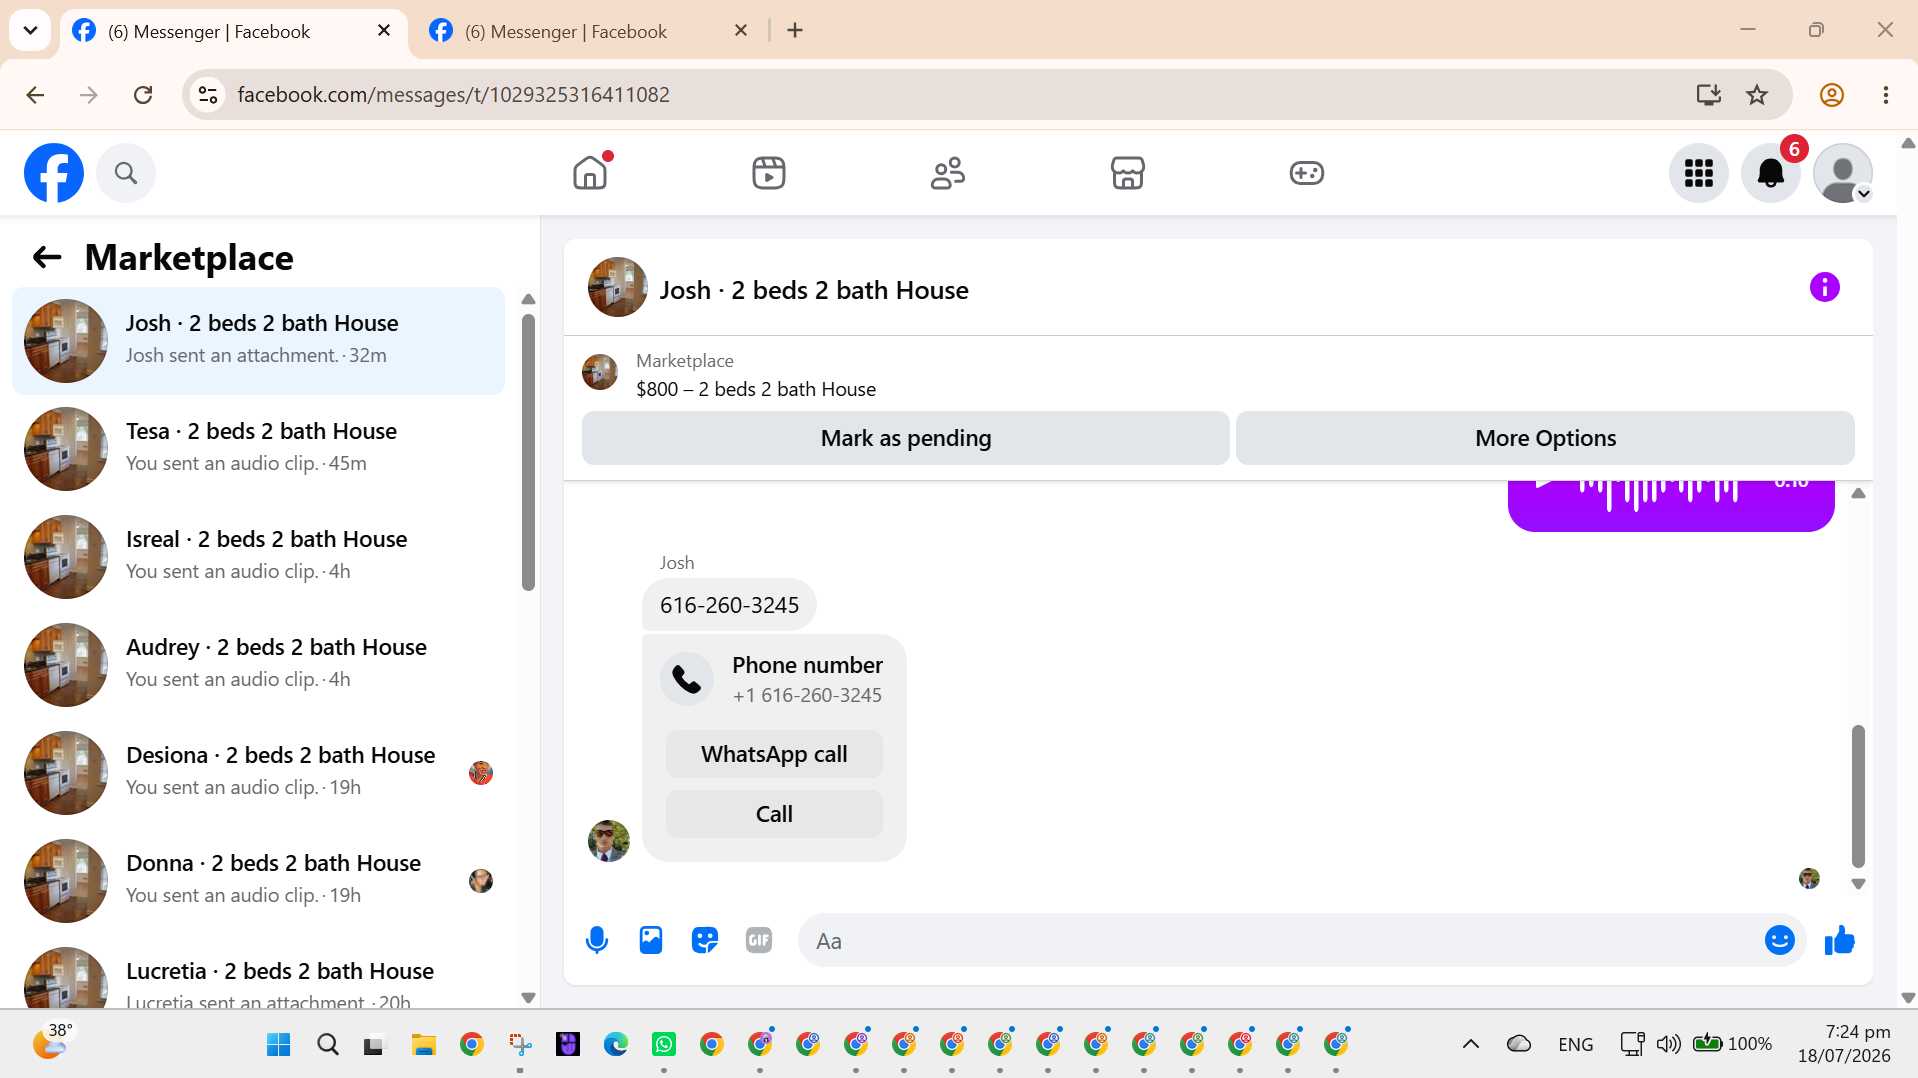Open the notifications bell

(x=1771, y=173)
